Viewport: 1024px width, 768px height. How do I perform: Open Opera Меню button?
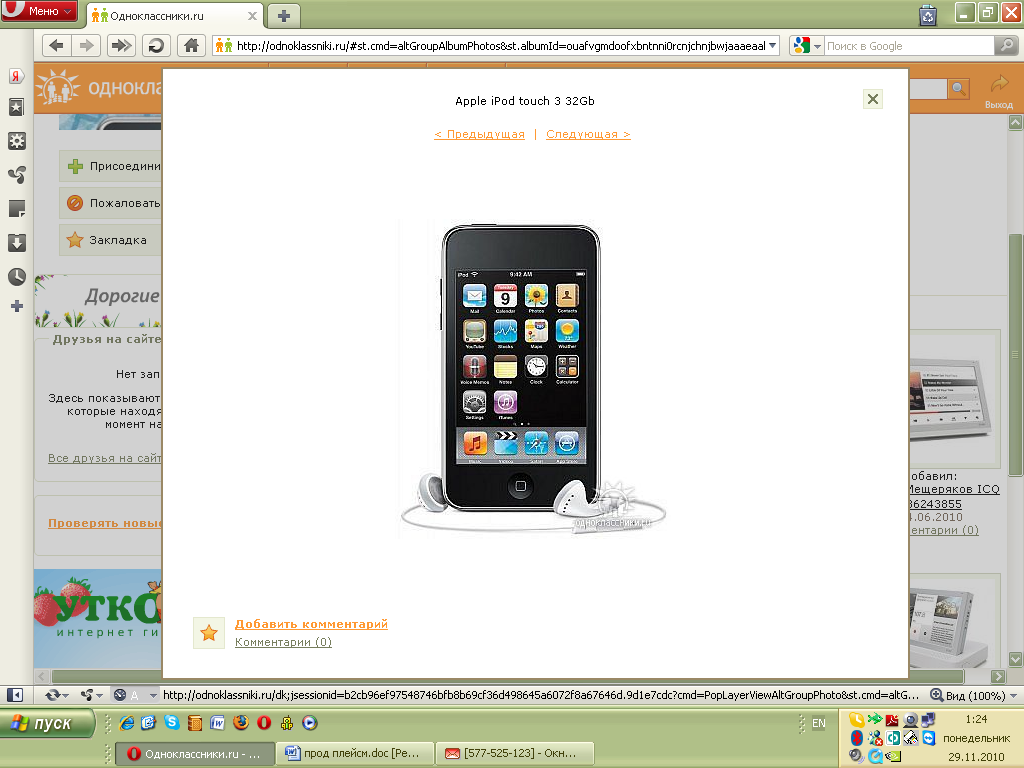coord(40,11)
